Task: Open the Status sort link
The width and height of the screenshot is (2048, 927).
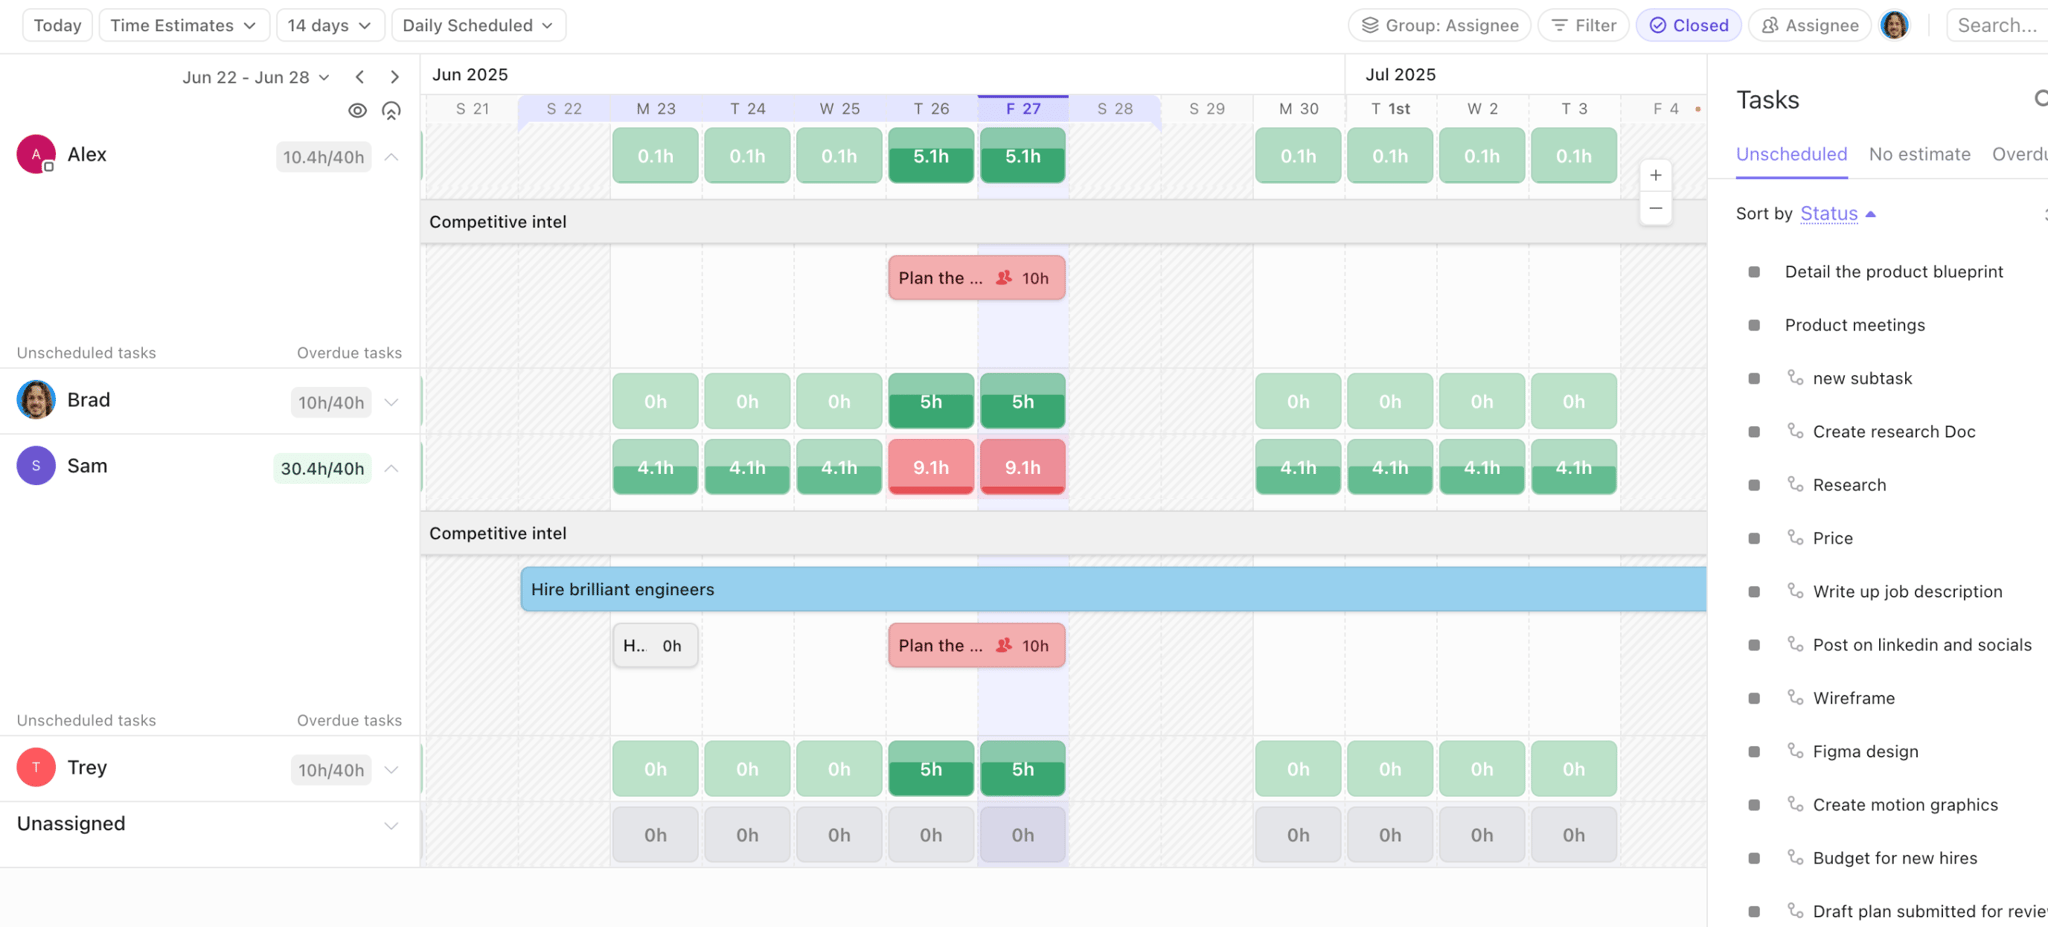Action: click(x=1828, y=213)
